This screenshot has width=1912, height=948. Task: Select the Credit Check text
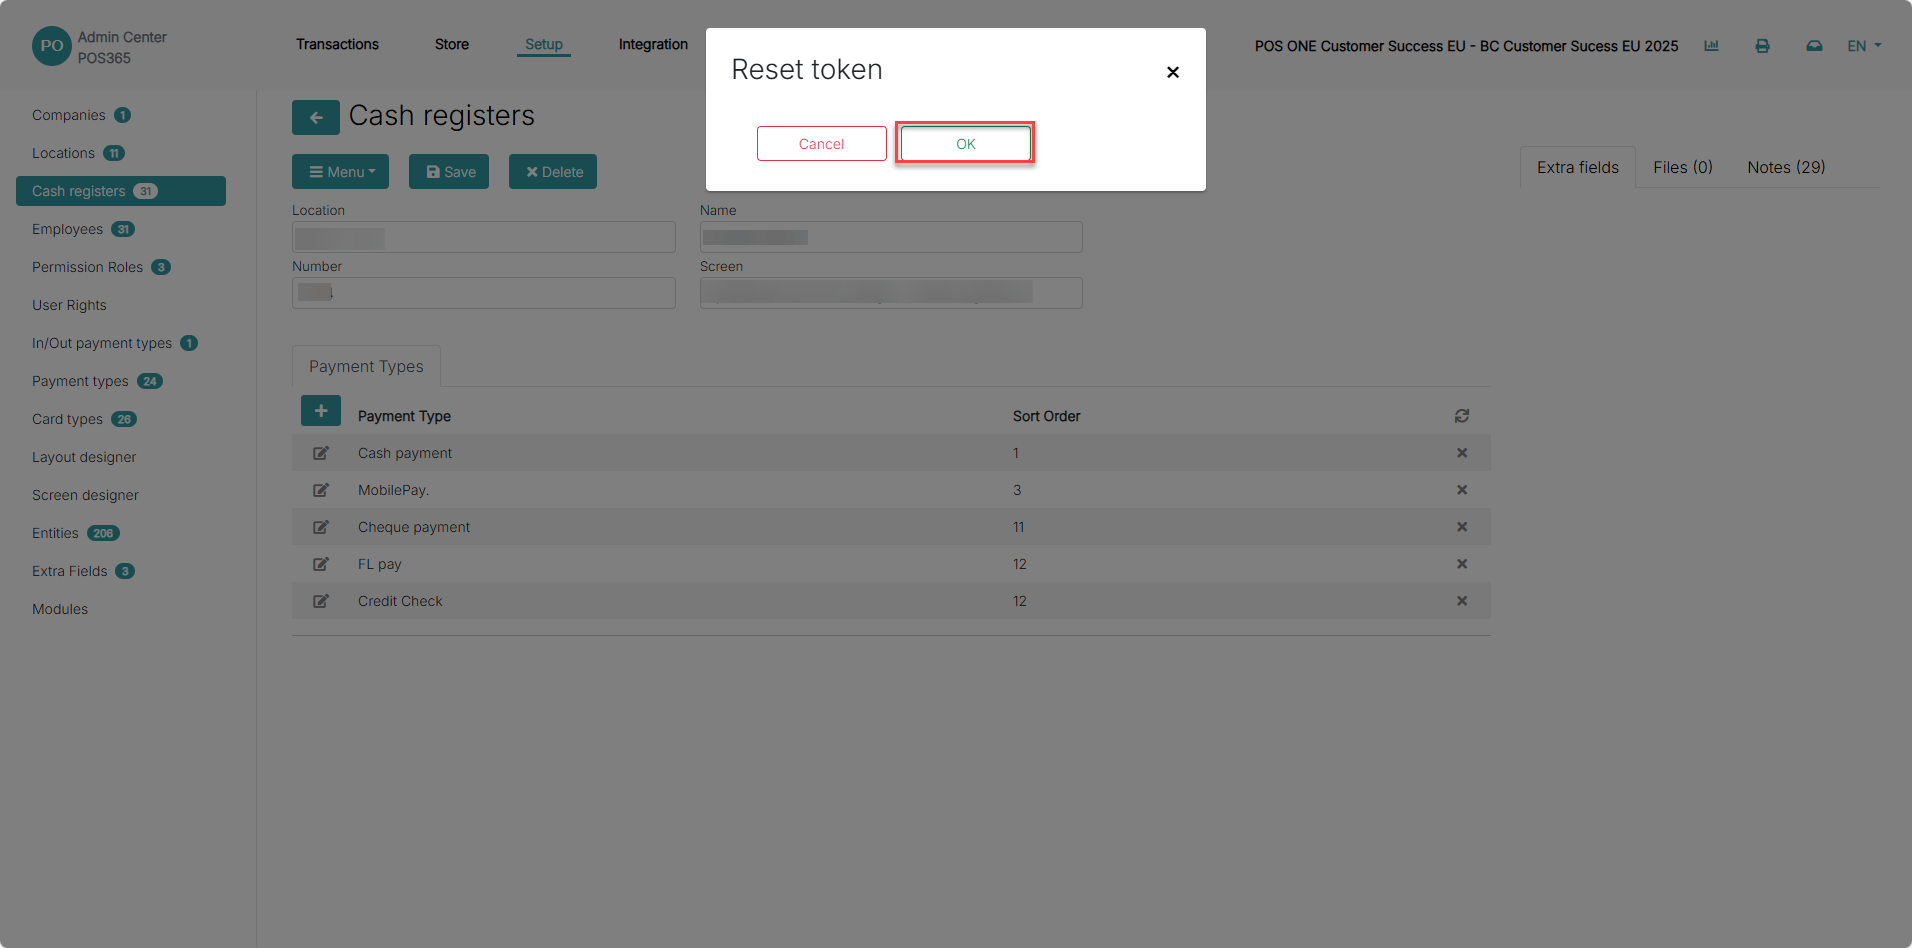[400, 601]
